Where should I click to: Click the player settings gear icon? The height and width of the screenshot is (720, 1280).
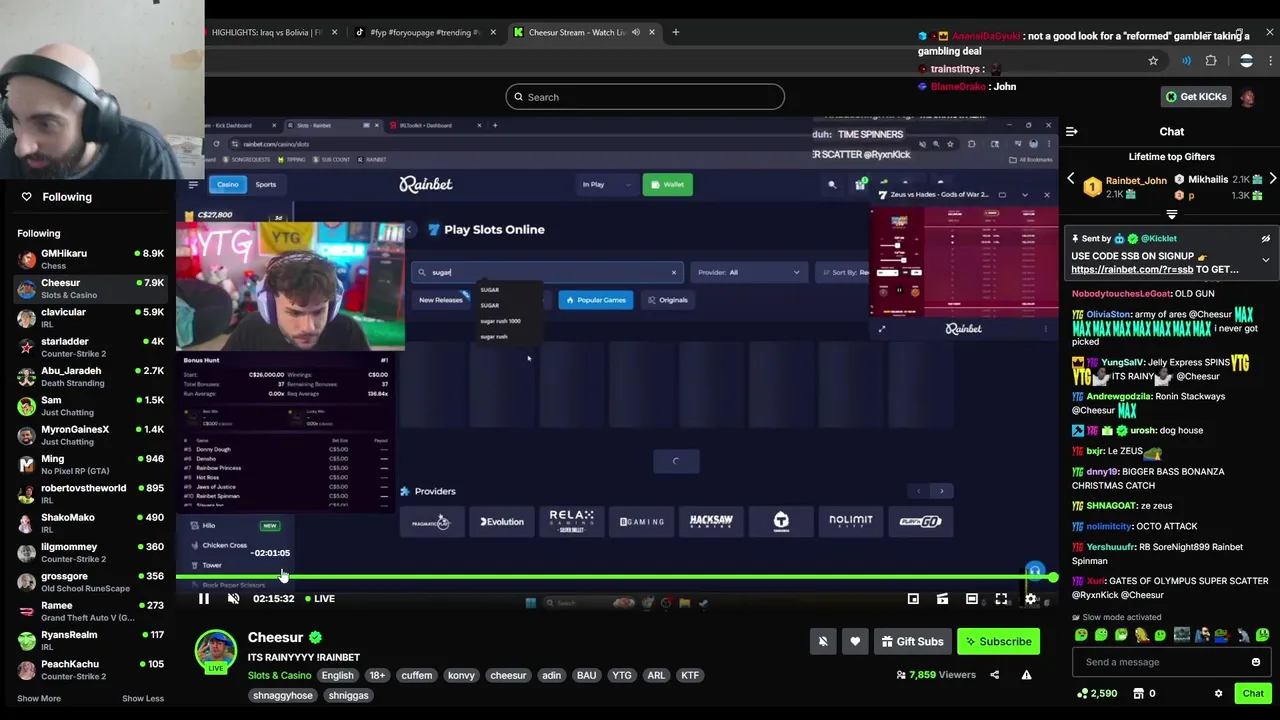(x=1030, y=598)
